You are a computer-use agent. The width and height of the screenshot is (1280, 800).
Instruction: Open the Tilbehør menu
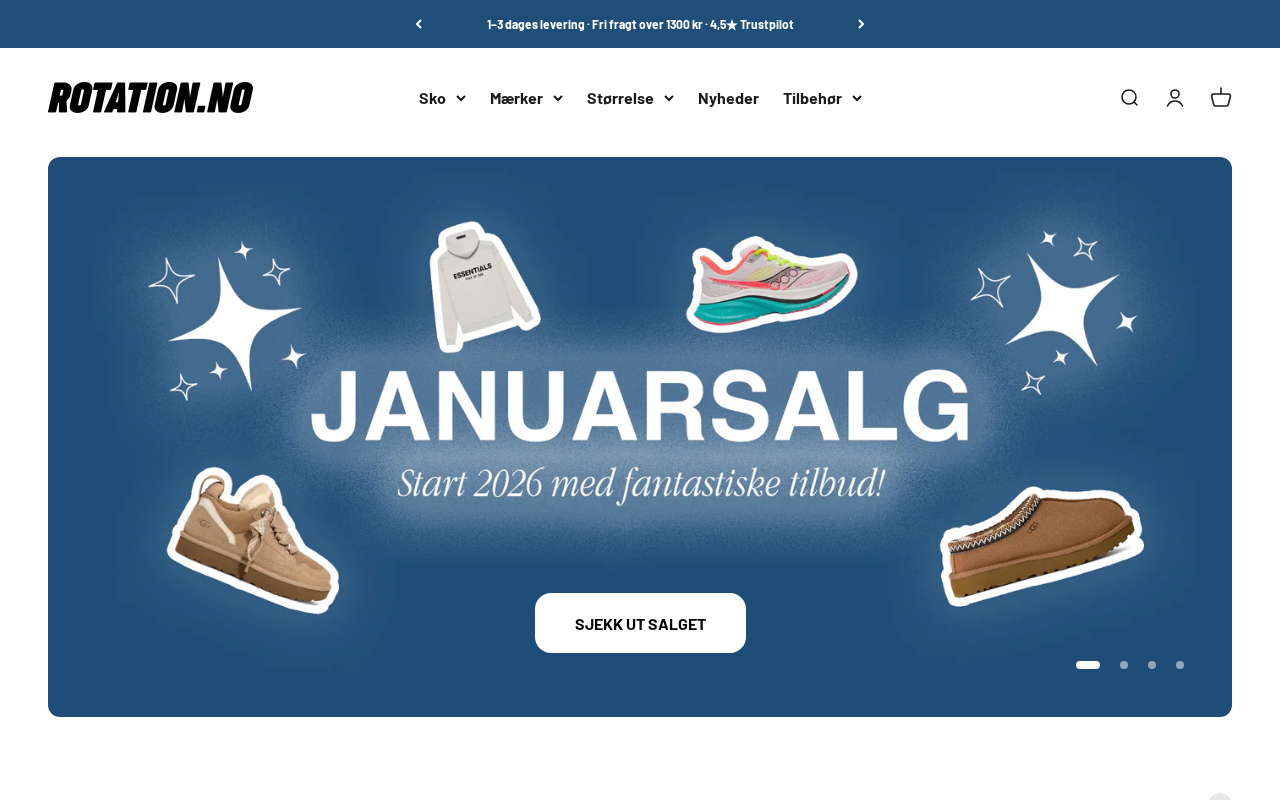coord(822,98)
